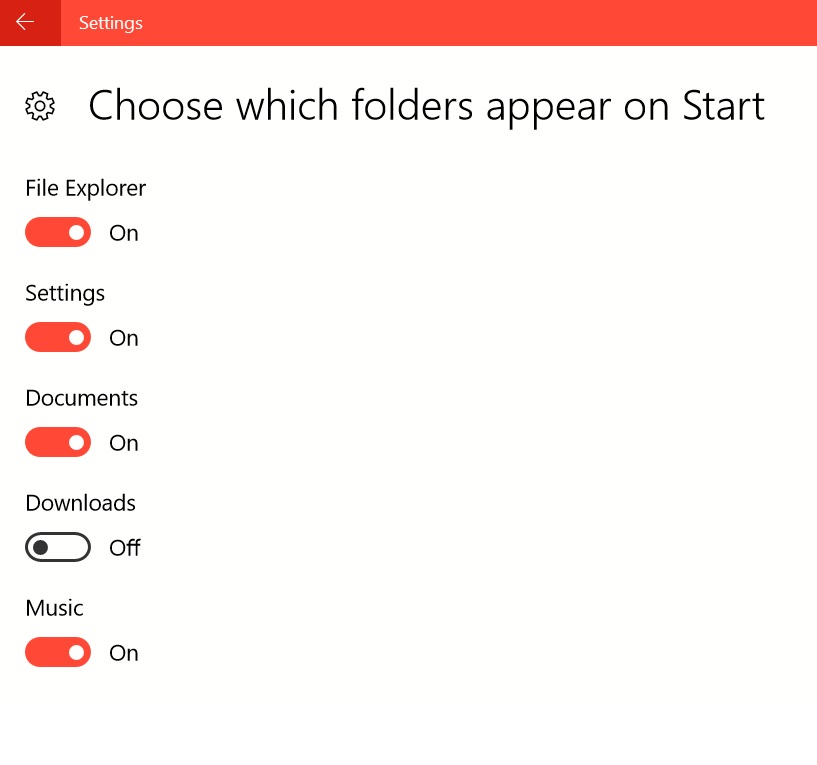Screen dimensions: 817x765
Task: Click the On text beside Documents toggle
Action: [124, 443]
